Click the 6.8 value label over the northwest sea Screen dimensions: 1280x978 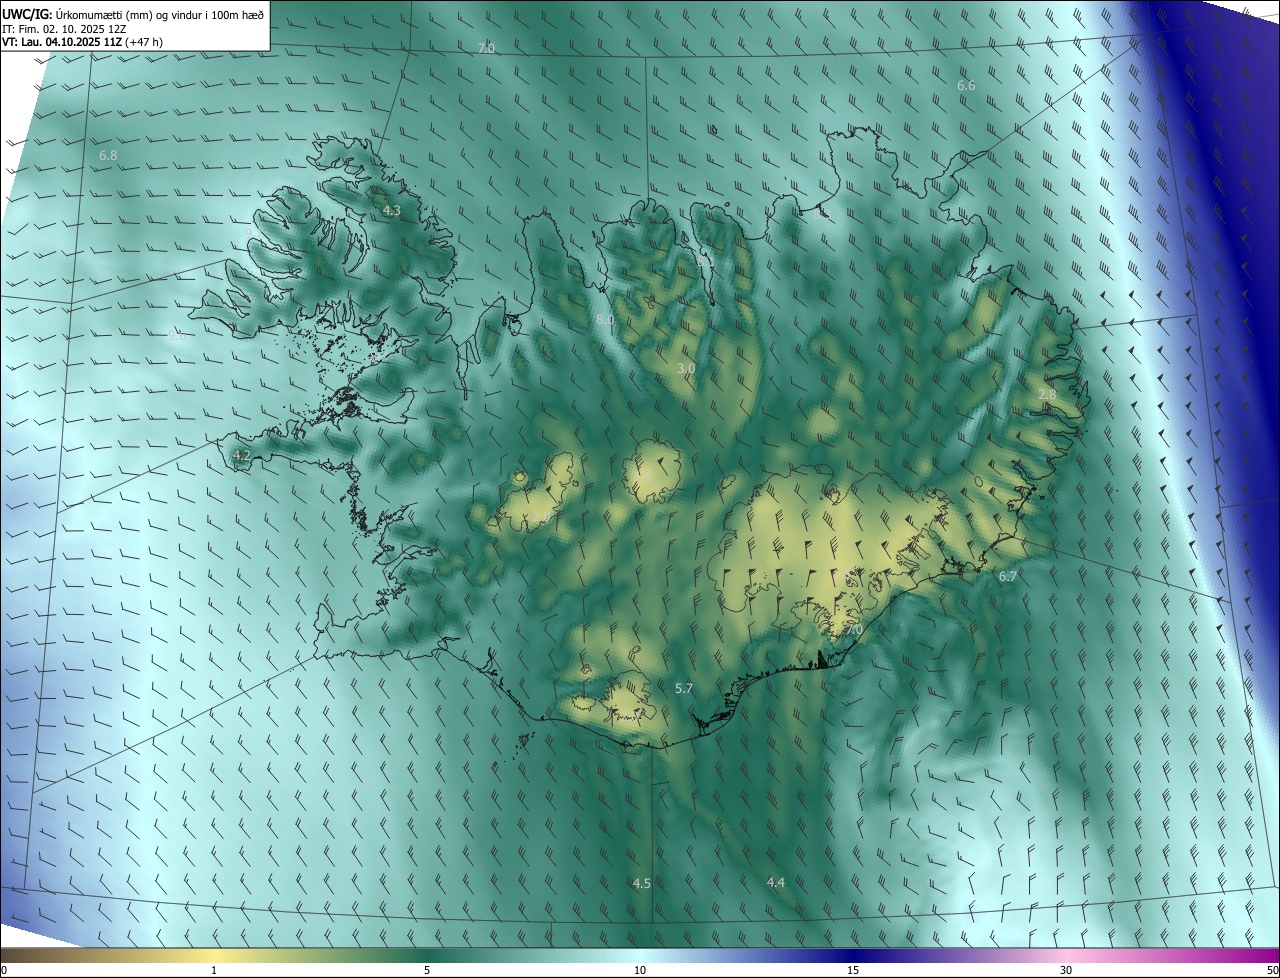pyautogui.click(x=108, y=156)
